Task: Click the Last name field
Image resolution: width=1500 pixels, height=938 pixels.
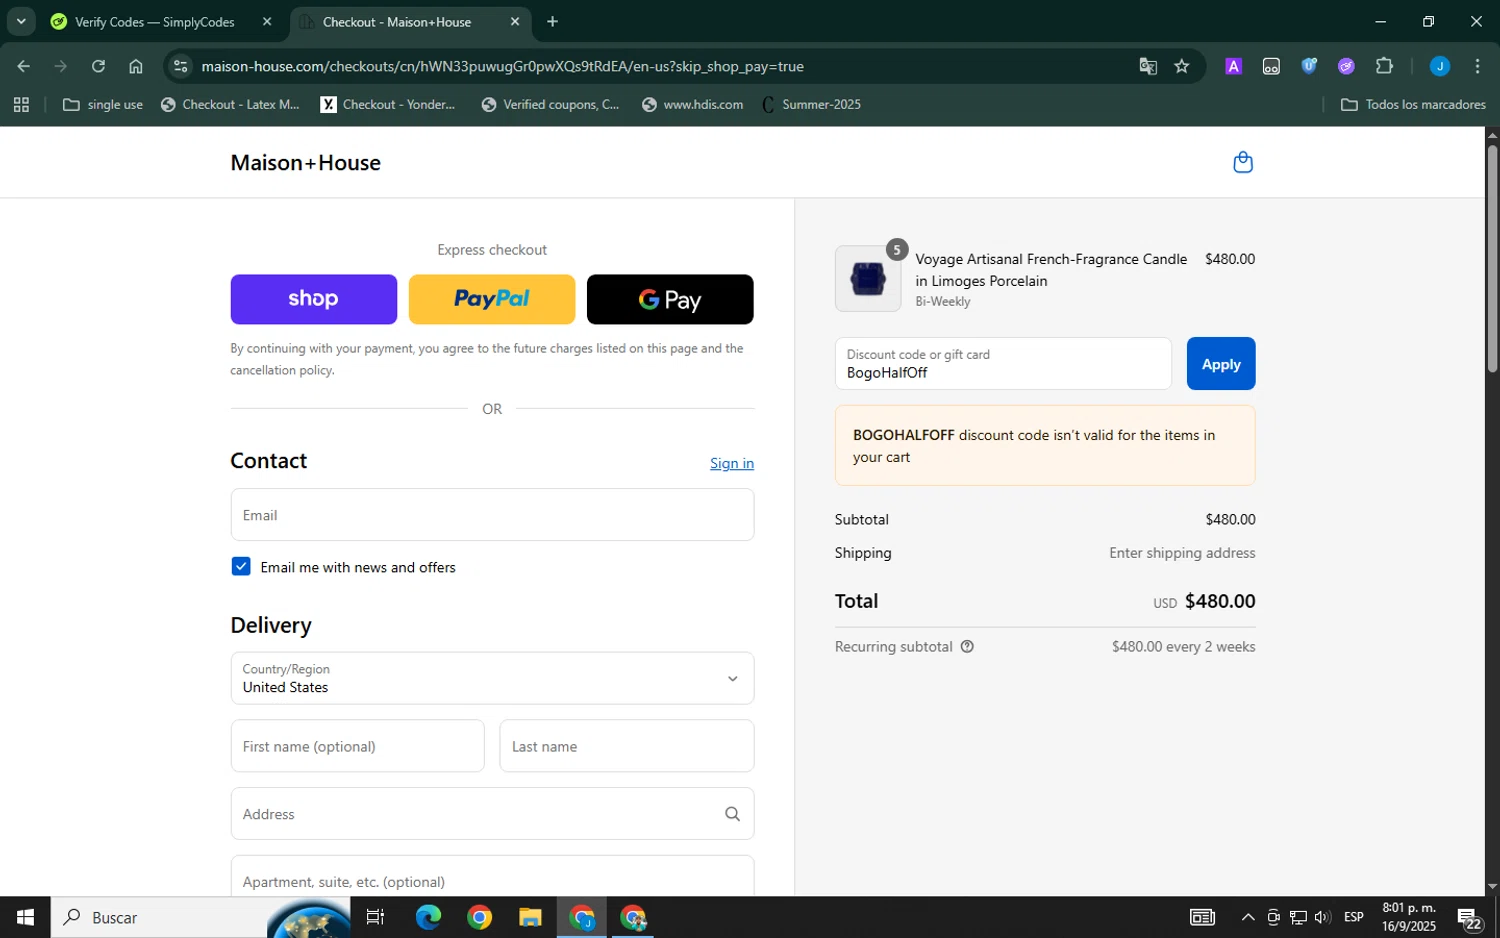Action: (627, 746)
